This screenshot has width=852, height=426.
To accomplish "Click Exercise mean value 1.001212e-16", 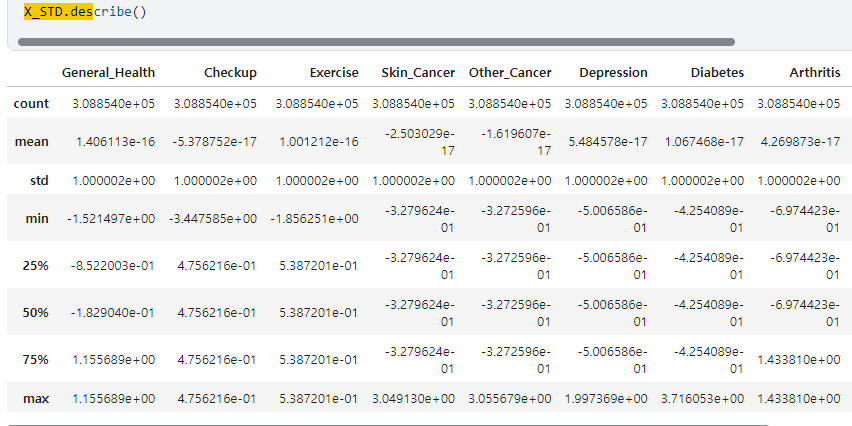I will tap(319, 142).
